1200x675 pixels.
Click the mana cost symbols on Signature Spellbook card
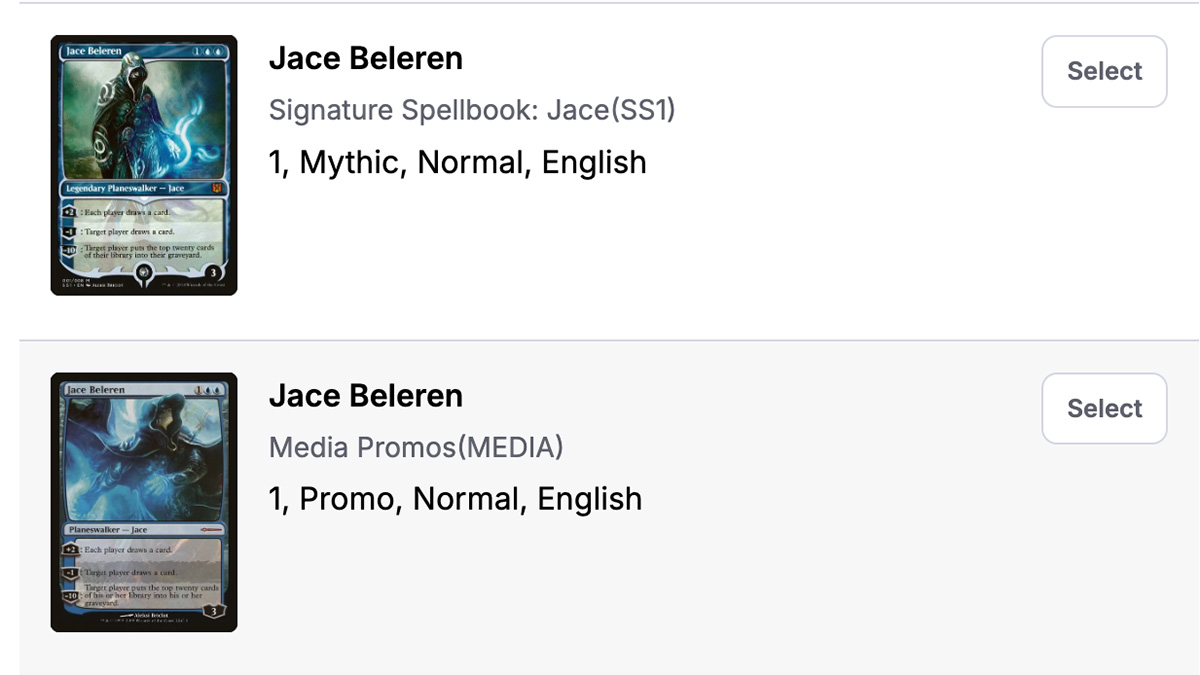coord(208,50)
